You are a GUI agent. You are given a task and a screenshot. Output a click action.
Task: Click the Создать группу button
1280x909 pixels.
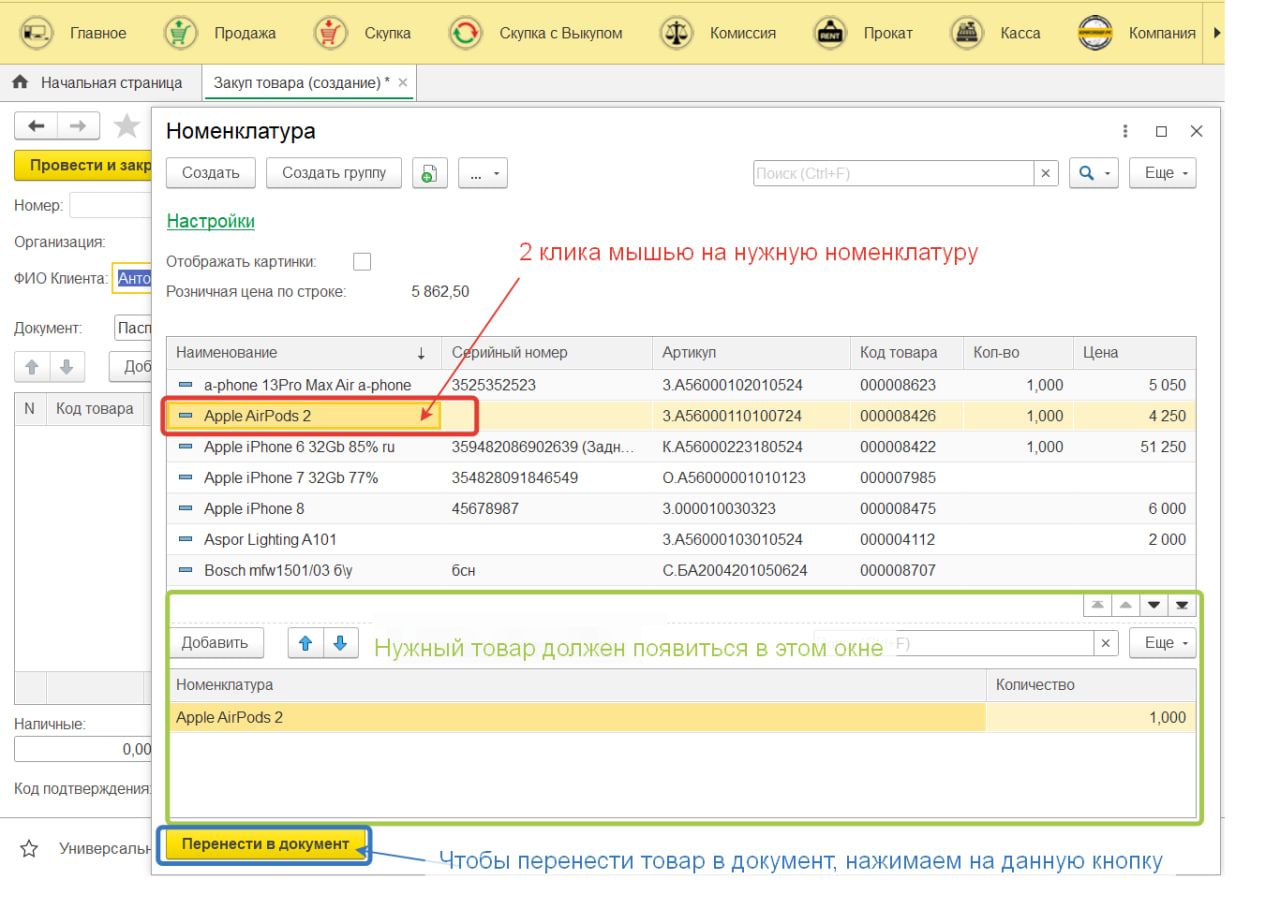334,173
